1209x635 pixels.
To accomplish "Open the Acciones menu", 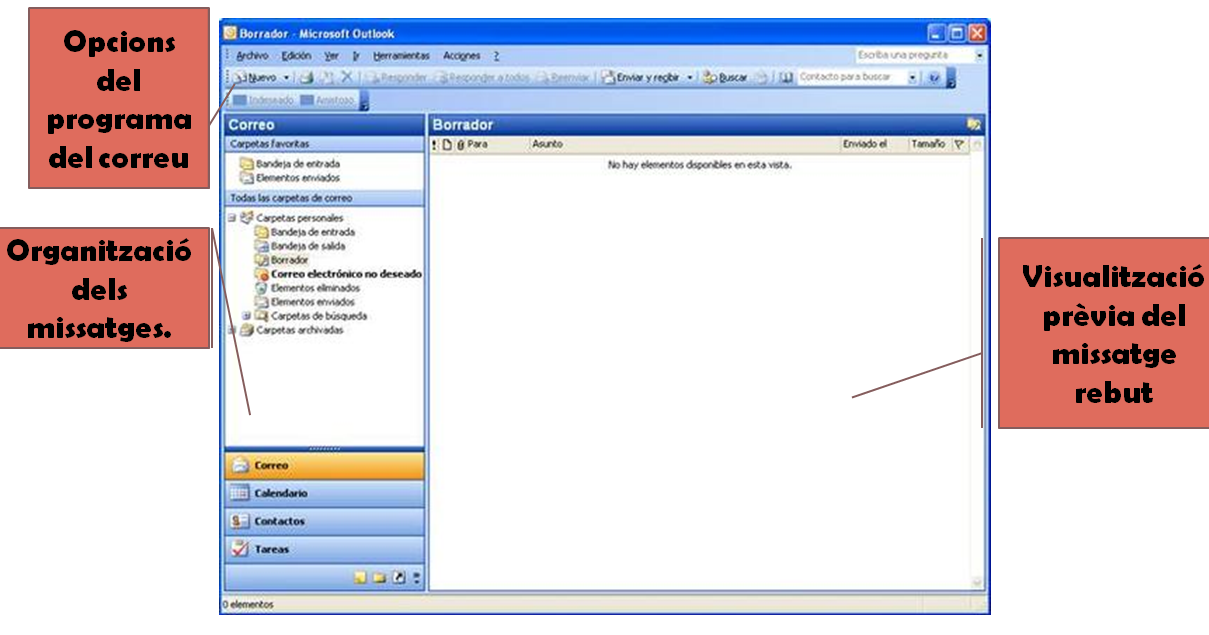I will coord(462,56).
